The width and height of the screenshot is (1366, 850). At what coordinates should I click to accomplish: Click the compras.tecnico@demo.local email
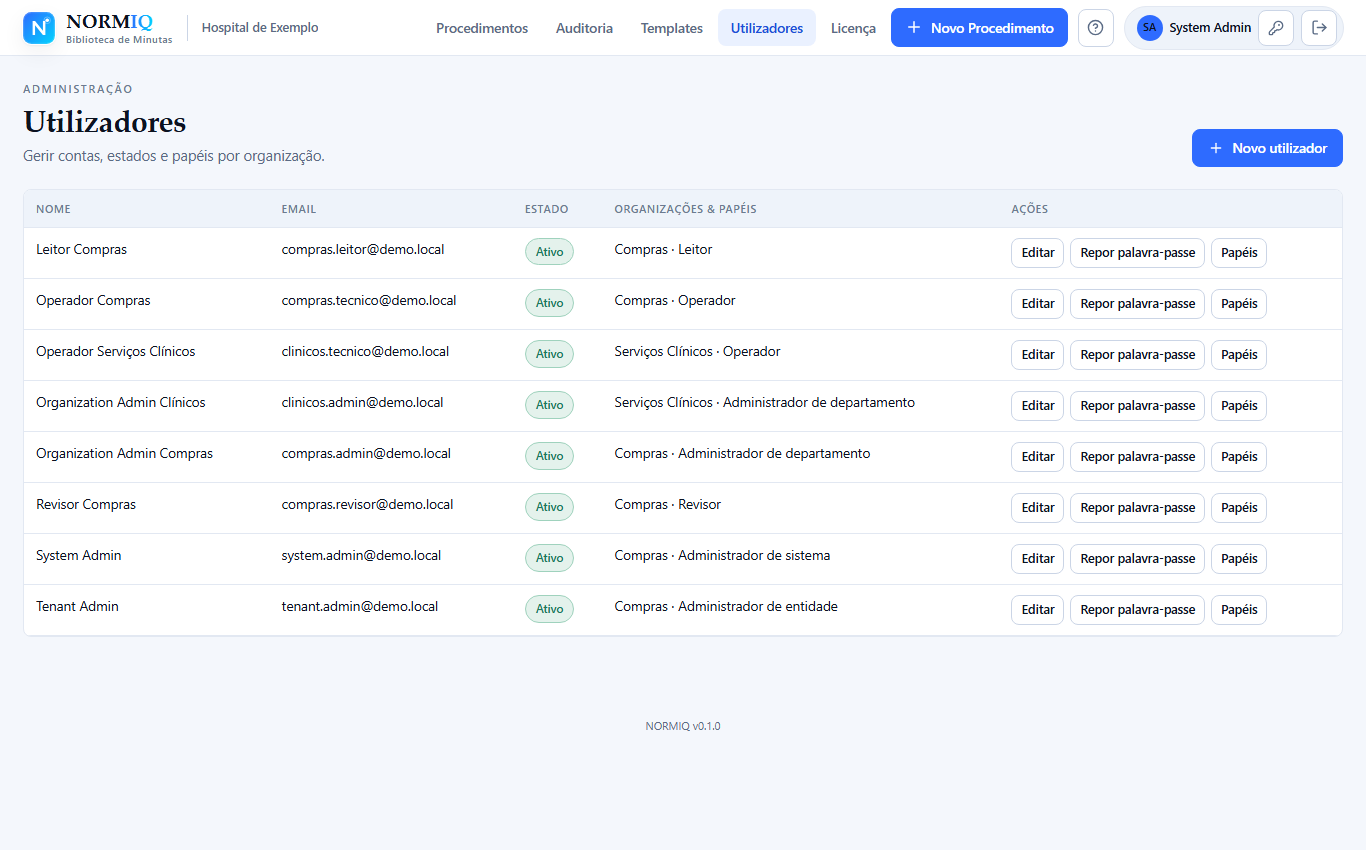pos(369,300)
